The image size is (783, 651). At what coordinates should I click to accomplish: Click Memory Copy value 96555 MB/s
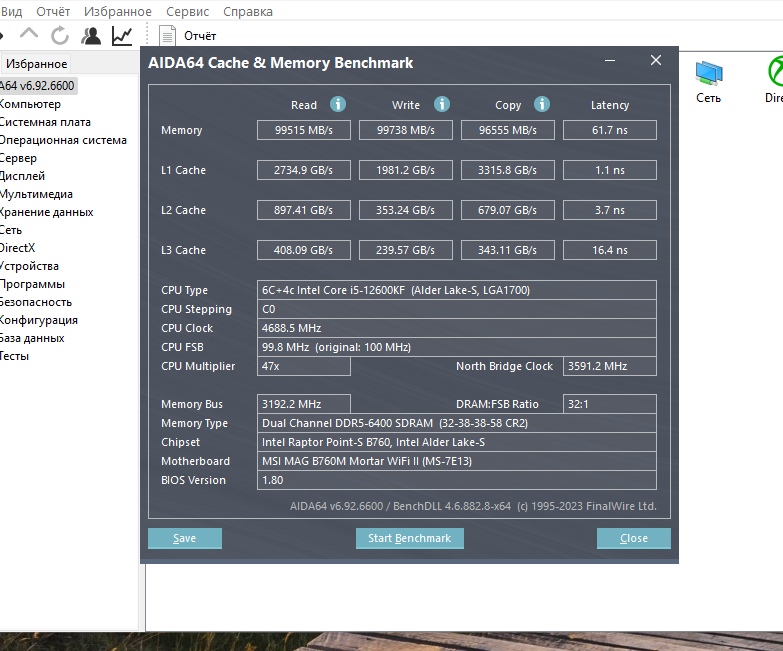pyautogui.click(x=507, y=130)
